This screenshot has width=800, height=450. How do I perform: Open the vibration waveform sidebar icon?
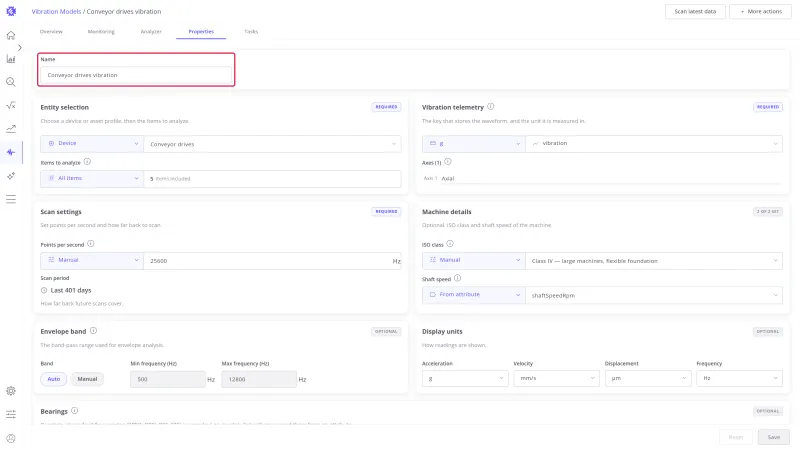tap(11, 152)
